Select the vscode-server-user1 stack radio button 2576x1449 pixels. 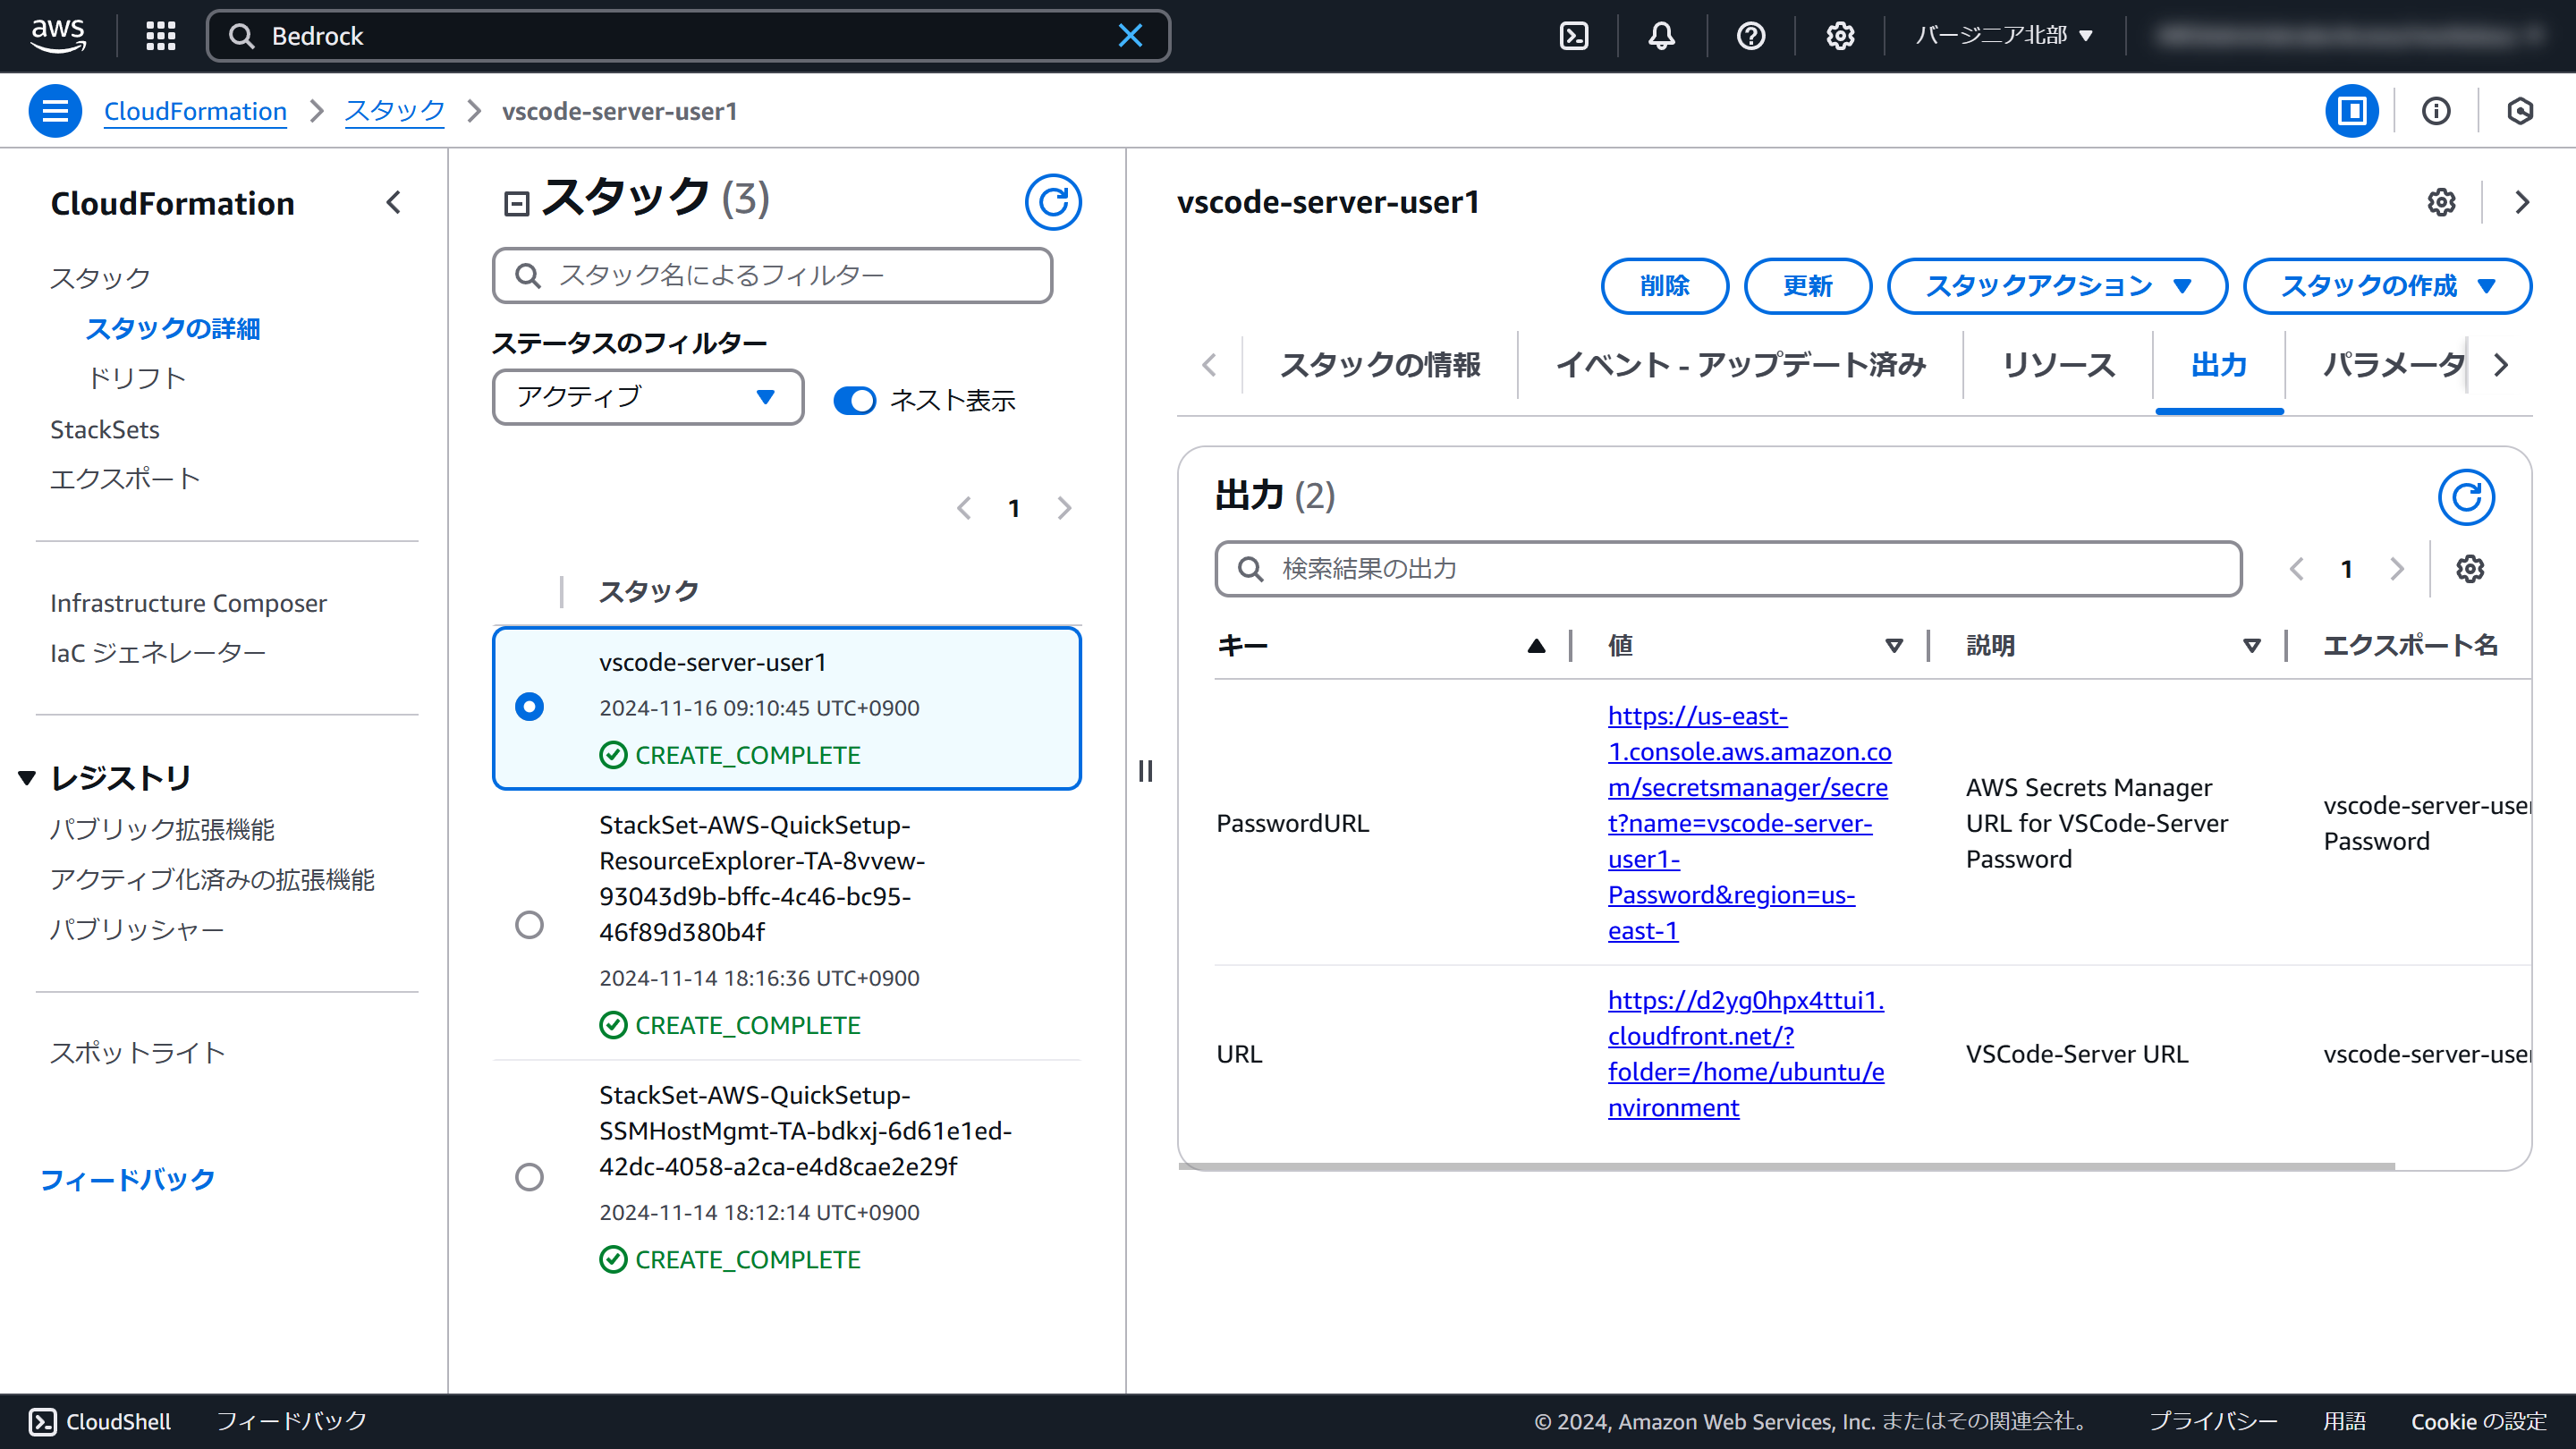(x=530, y=707)
